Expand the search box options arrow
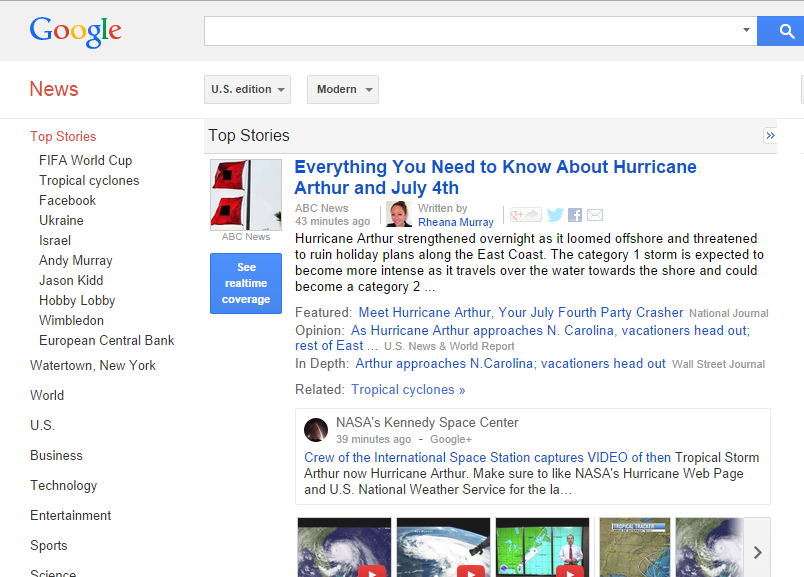The width and height of the screenshot is (804, 577). (x=746, y=31)
